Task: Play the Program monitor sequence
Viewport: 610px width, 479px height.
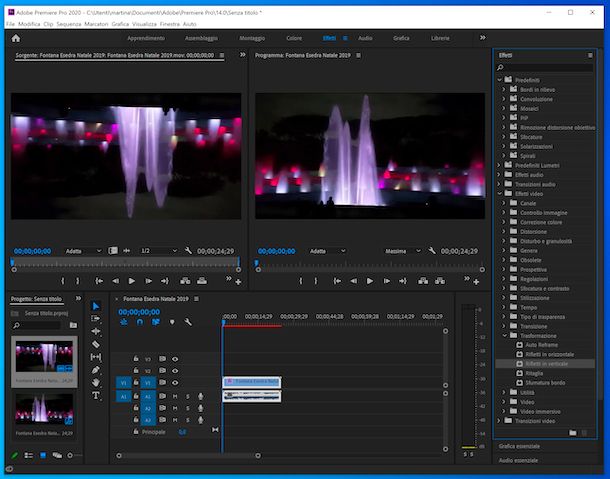Action: (x=370, y=281)
